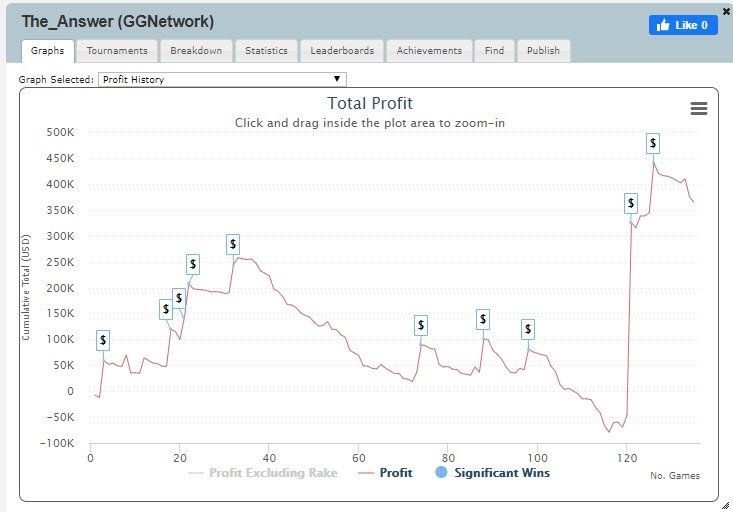This screenshot has width=733, height=512.
Task: Expand the Graph Selected dropdown
Action: point(222,79)
